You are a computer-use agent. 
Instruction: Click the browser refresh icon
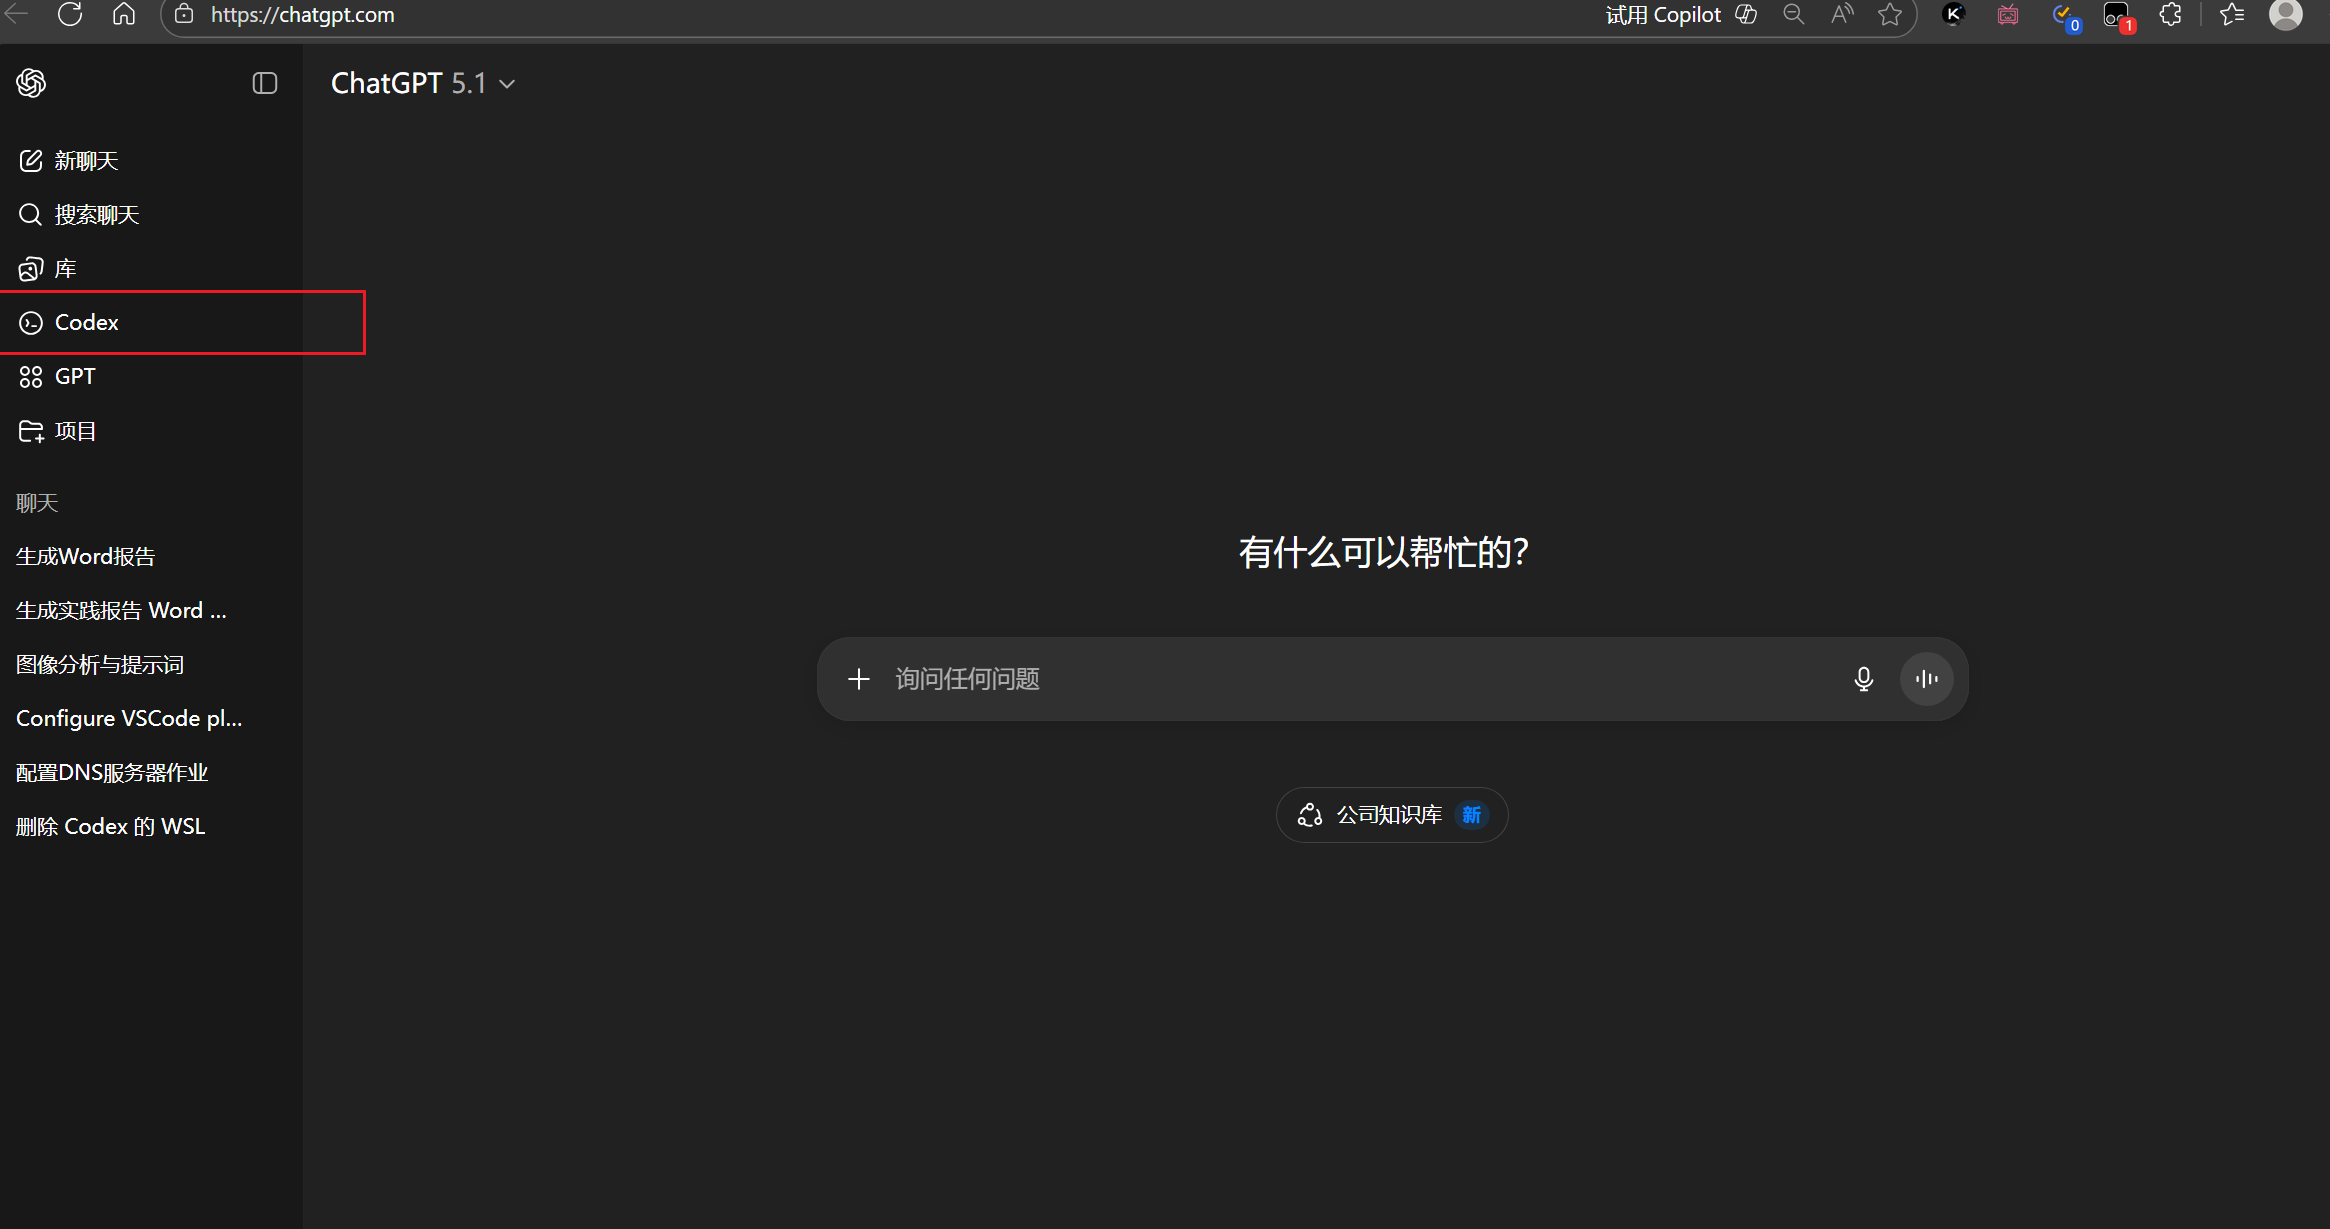click(70, 15)
